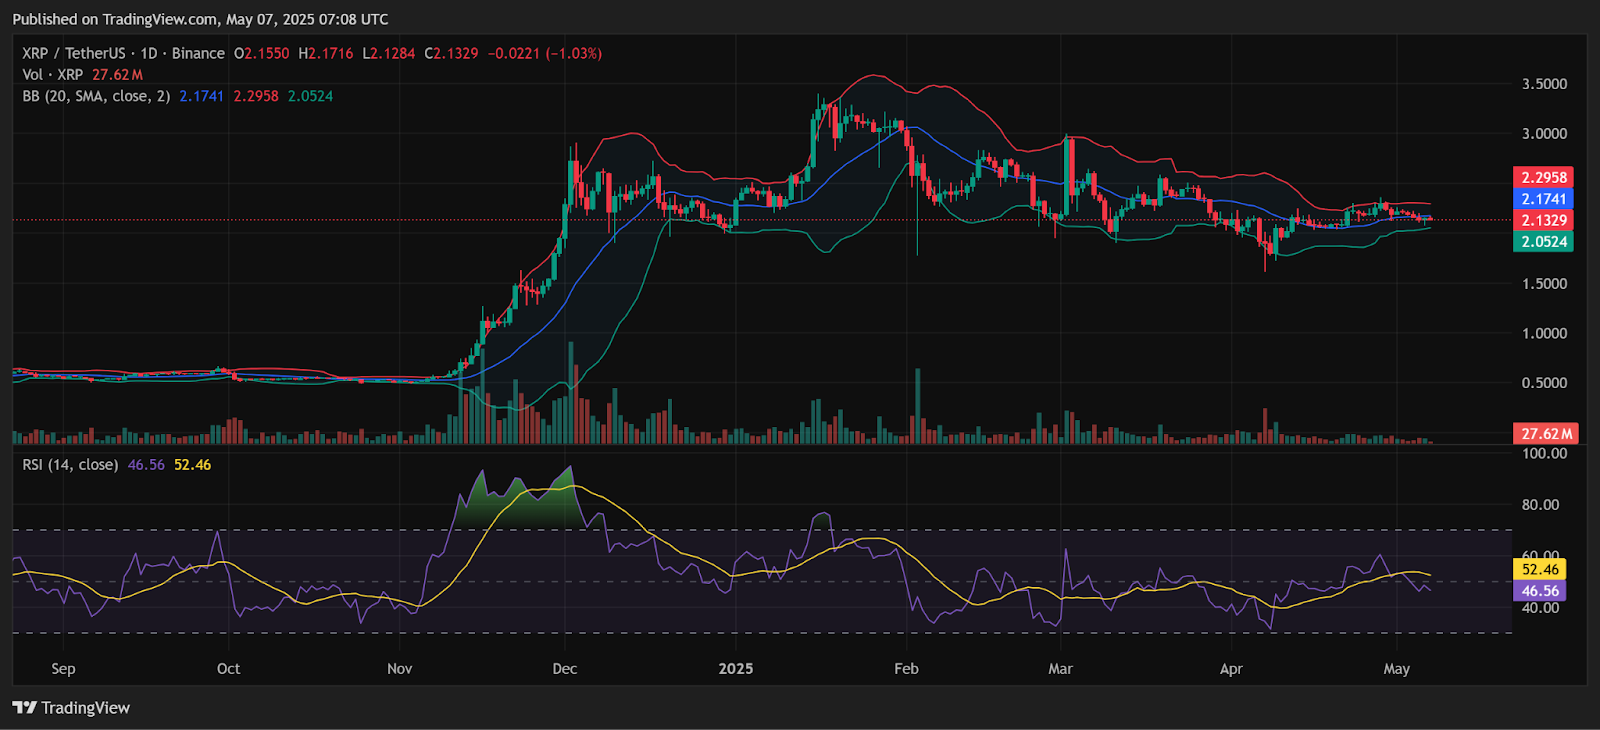Open the BB (20, SMA, close, 2) indicator legend
Viewport: 1600px width, 730px height.
(96, 96)
